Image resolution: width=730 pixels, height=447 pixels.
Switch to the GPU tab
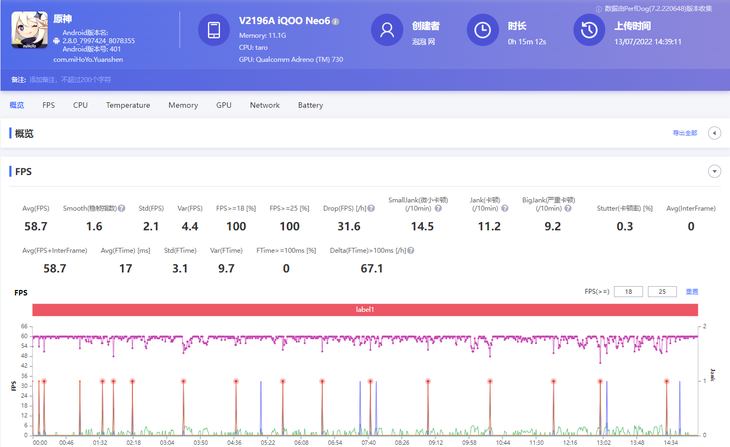click(x=223, y=105)
